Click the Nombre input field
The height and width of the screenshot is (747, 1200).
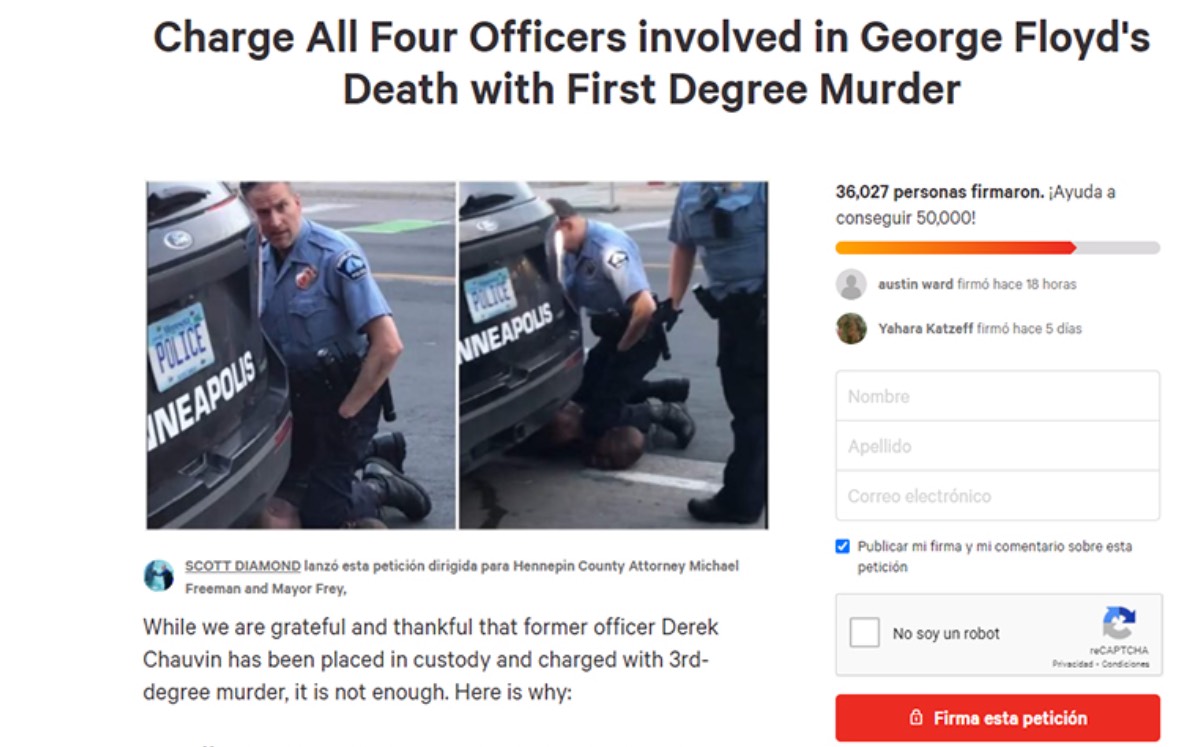tap(998, 396)
